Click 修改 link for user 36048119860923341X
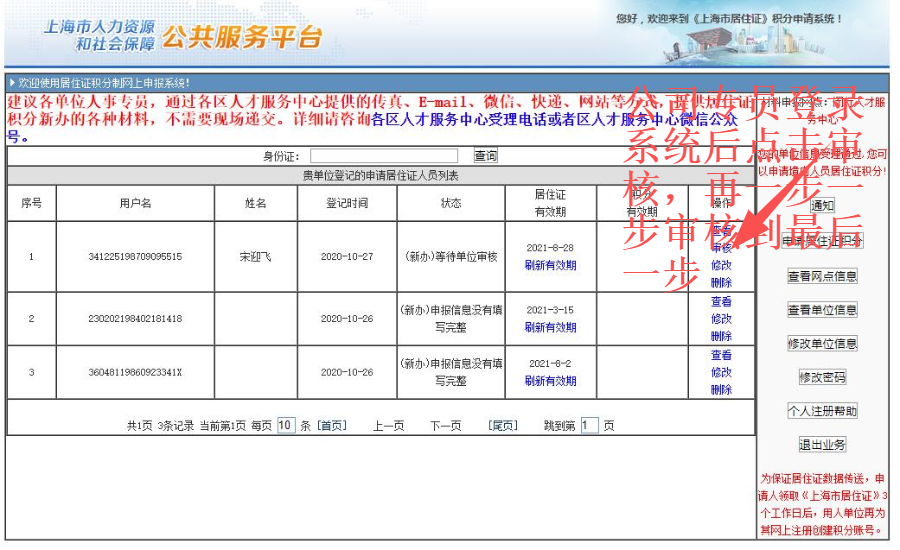Image resolution: width=900 pixels, height=550 pixels. coord(721,372)
